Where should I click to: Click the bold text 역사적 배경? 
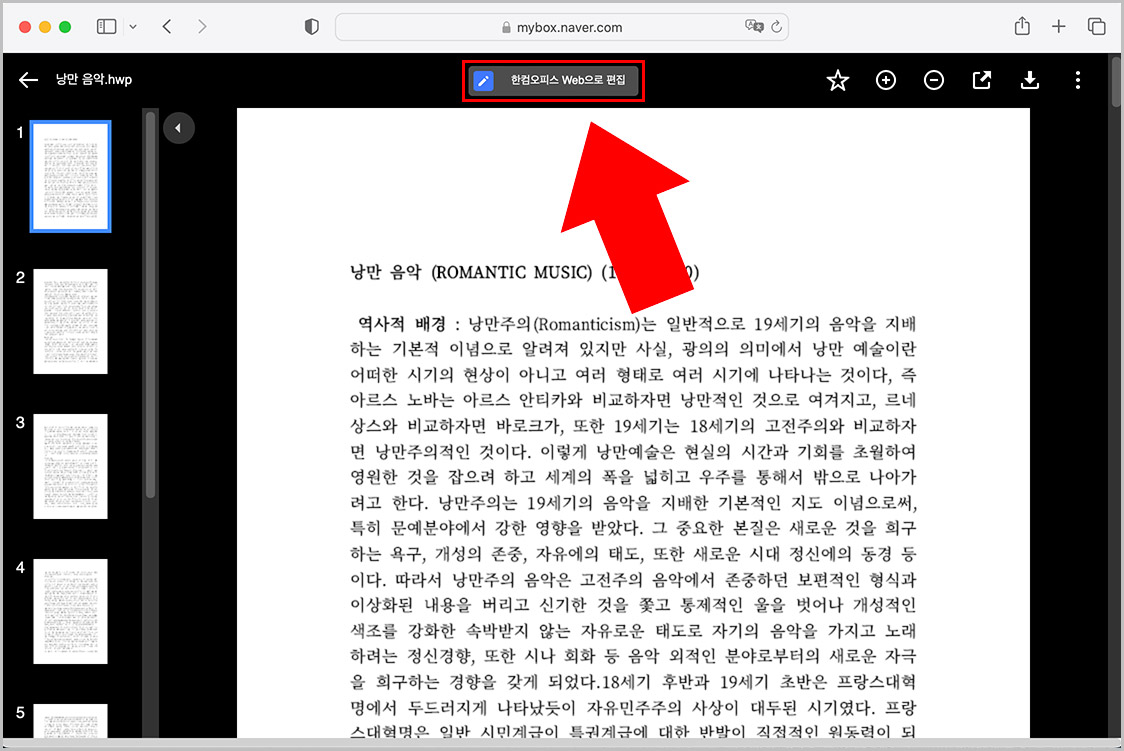401,324
